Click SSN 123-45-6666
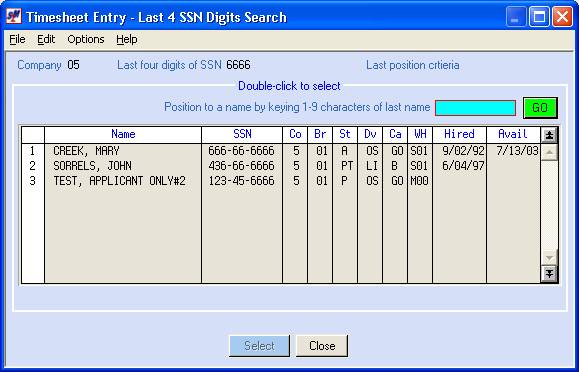Image resolution: width=579 pixels, height=372 pixels. click(x=241, y=181)
